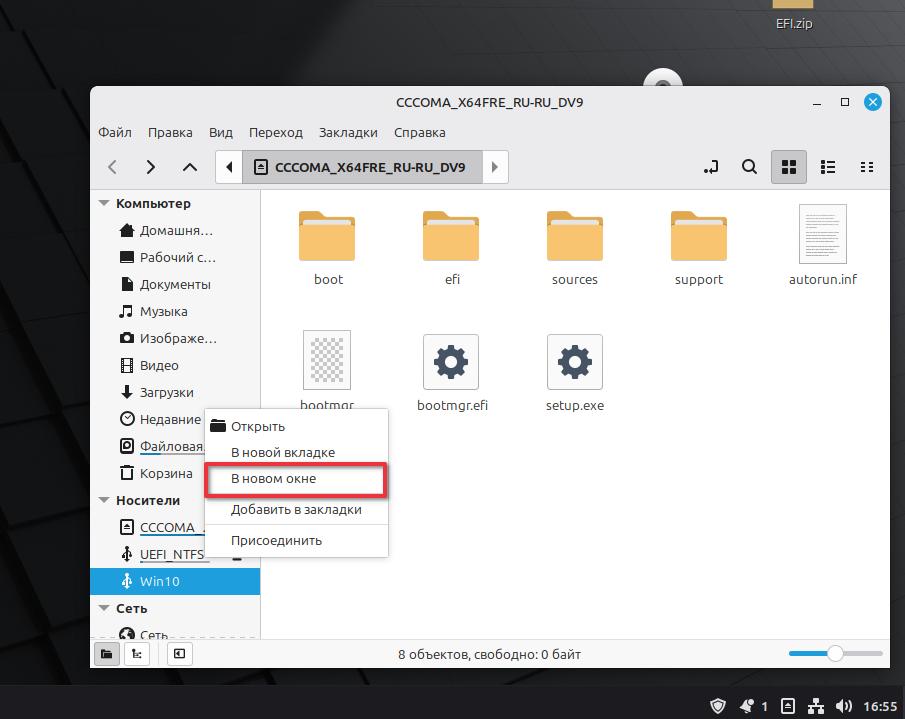The height and width of the screenshot is (719, 905).
Task: Toggle location entry path mode
Action: click(711, 167)
